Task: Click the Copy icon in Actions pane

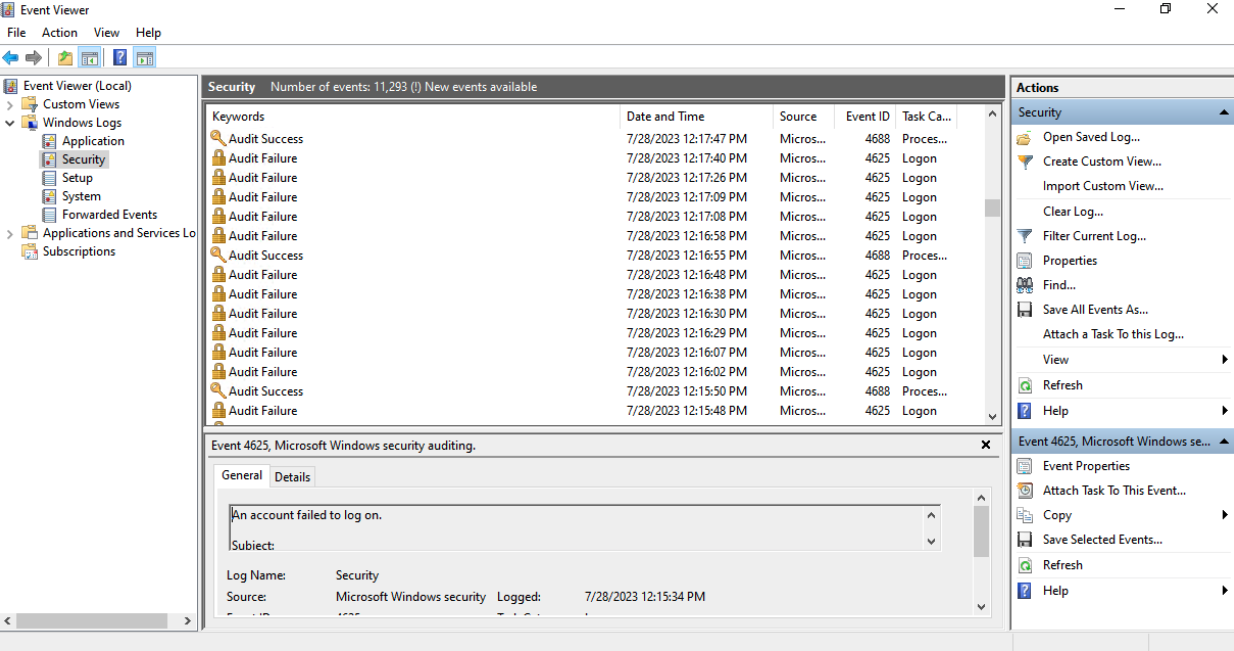Action: tap(1025, 515)
